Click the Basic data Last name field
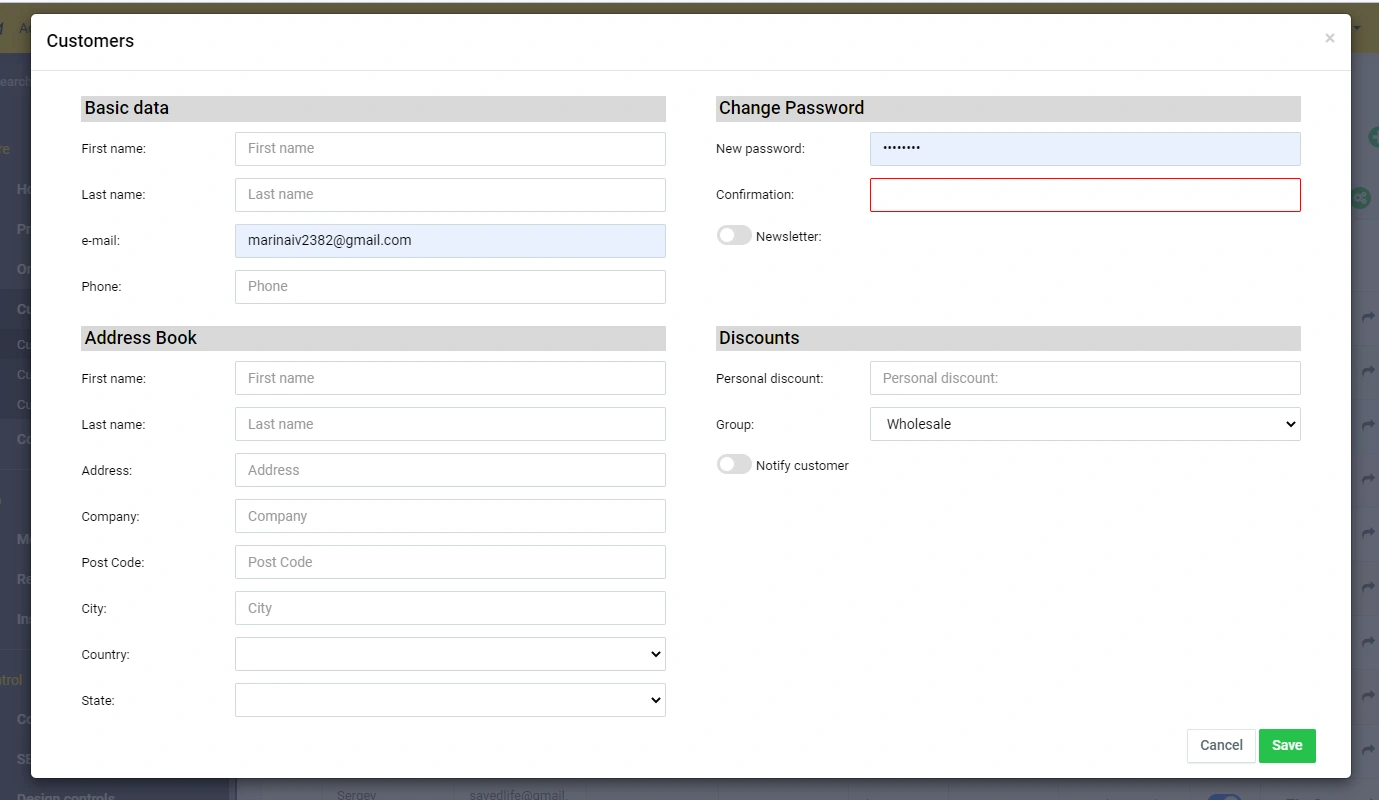The image size is (1379, 800). (x=450, y=194)
